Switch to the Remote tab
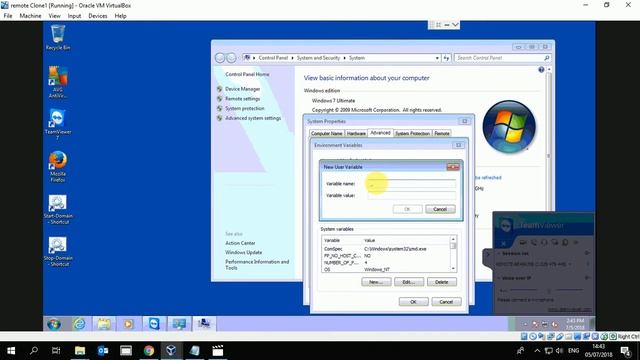This screenshot has width=640, height=360. pos(442,133)
